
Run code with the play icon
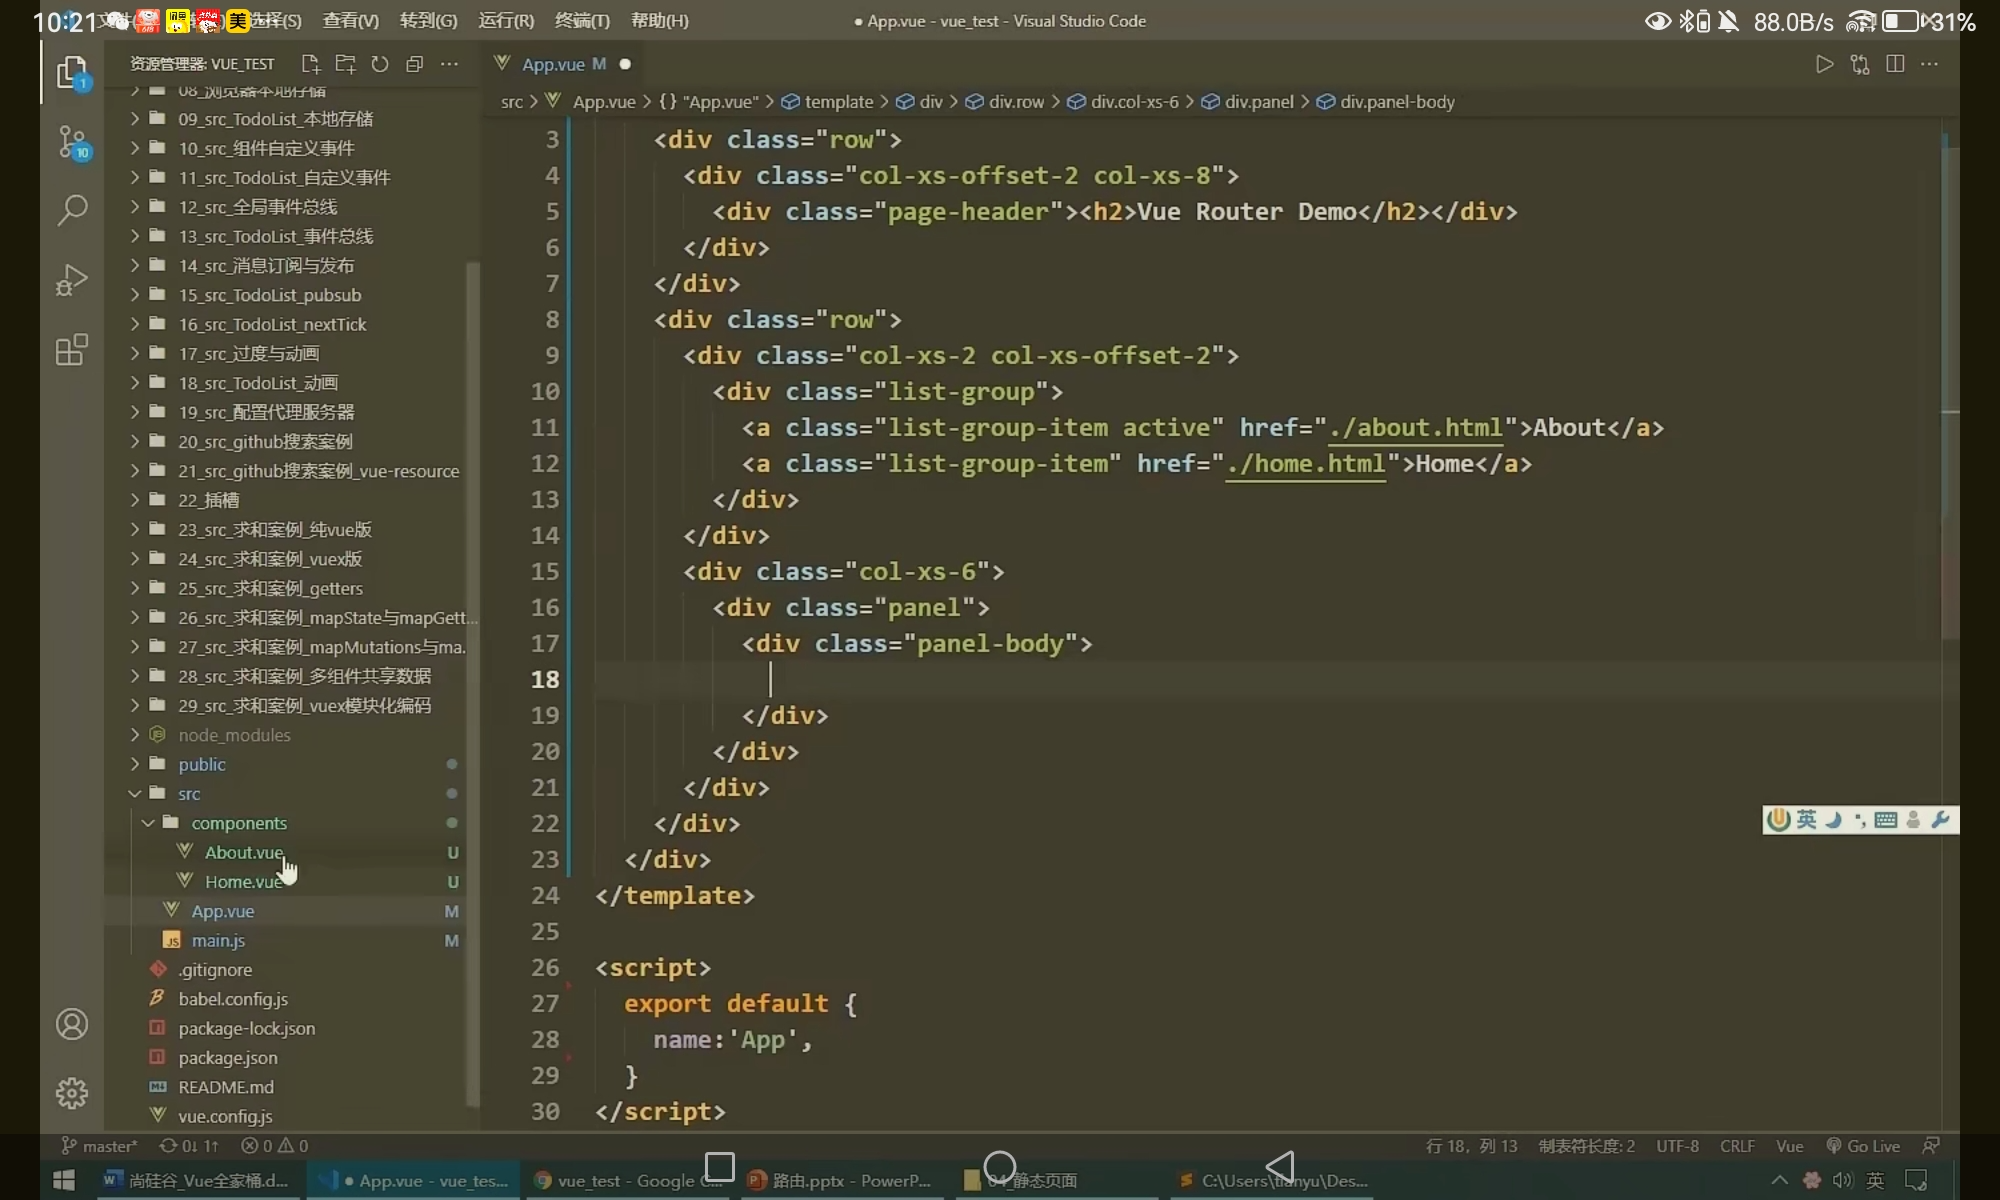1824,64
